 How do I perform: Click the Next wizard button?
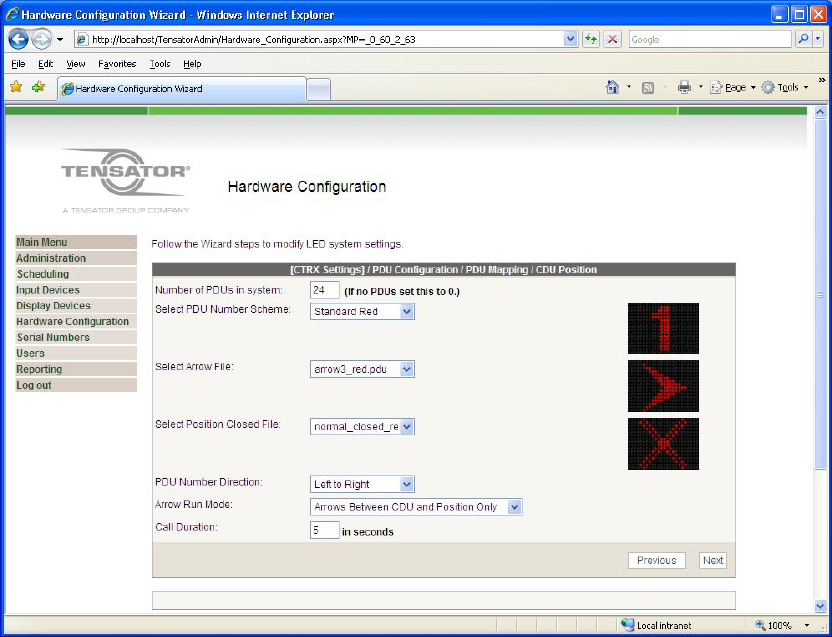(713, 560)
